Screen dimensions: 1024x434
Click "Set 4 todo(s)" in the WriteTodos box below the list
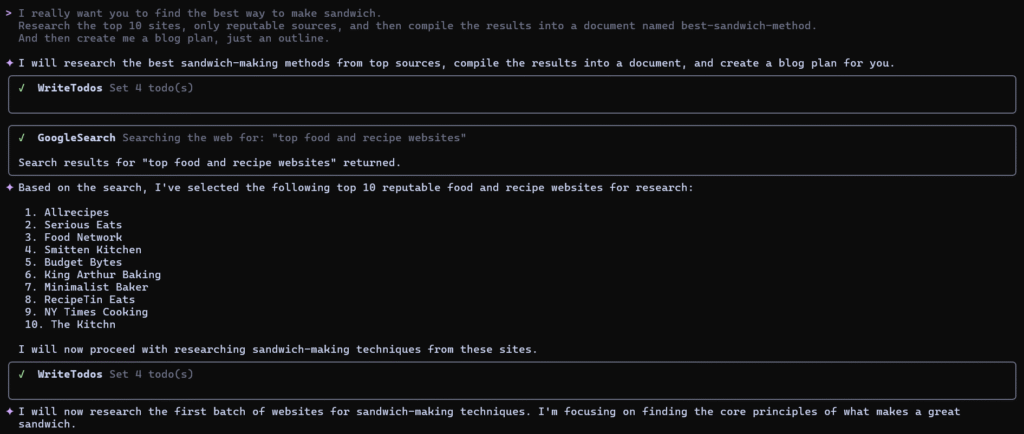click(151, 374)
